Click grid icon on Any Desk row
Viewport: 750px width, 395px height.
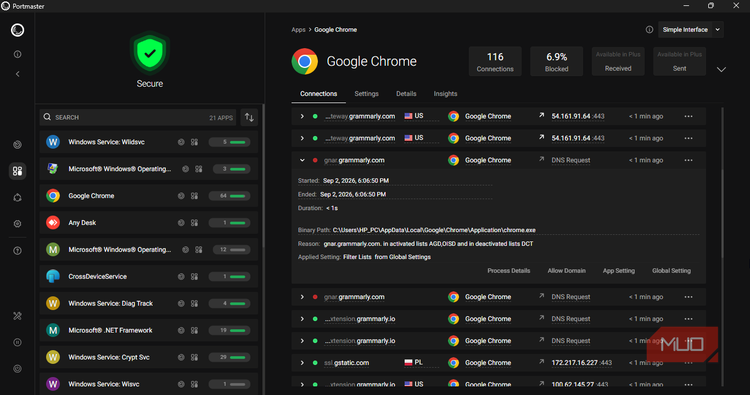[194, 222]
